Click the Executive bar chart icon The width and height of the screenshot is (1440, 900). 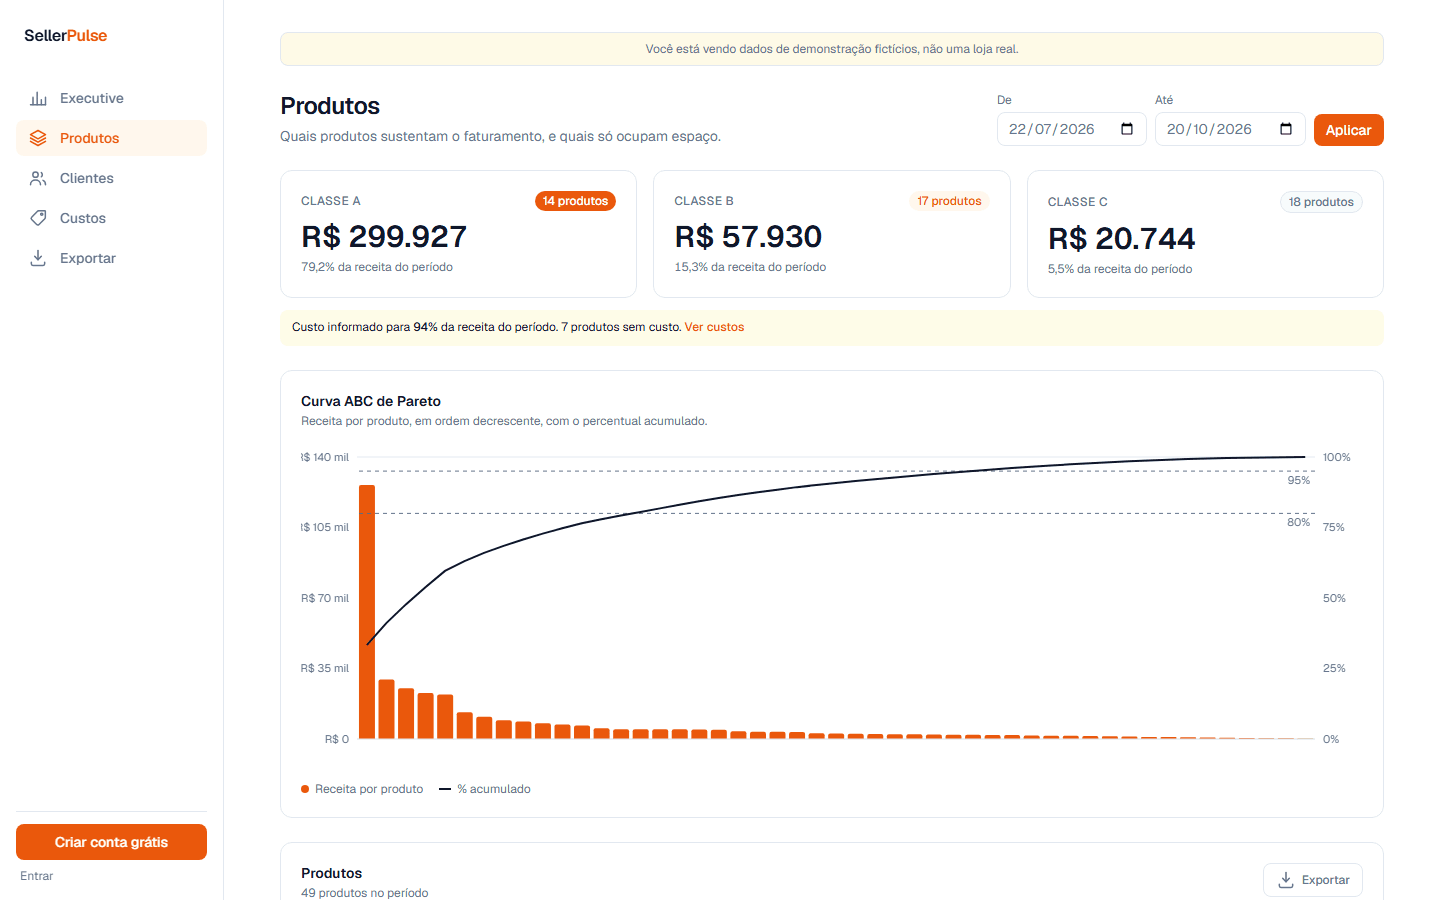(x=38, y=98)
